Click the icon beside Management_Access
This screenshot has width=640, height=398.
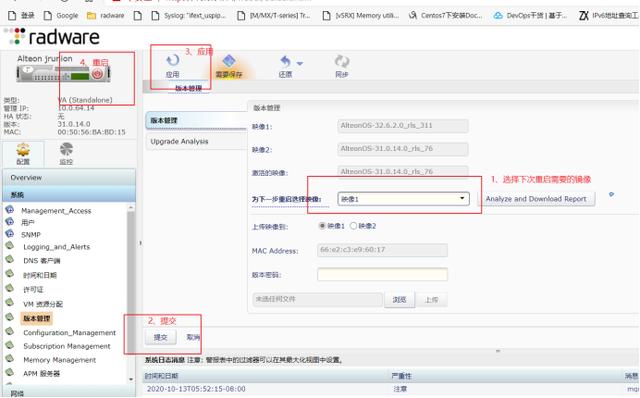point(9,210)
